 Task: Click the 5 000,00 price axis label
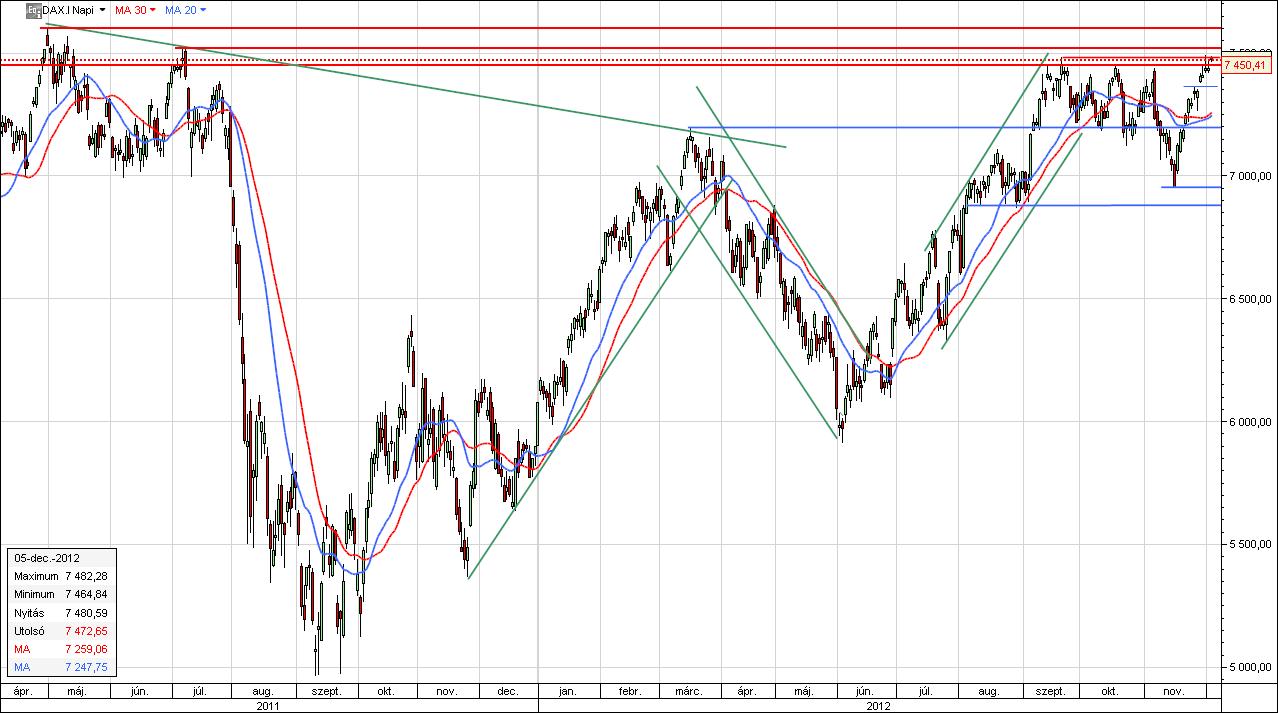1251,667
